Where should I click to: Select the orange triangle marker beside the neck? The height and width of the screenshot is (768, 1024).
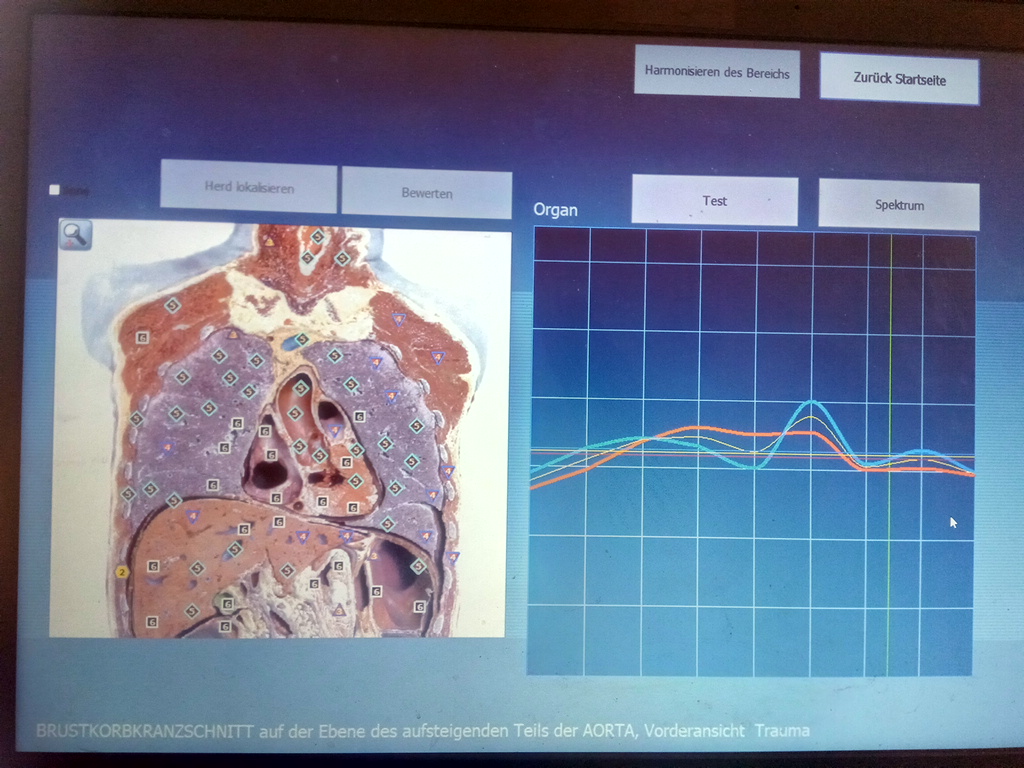pyautogui.click(x=269, y=241)
